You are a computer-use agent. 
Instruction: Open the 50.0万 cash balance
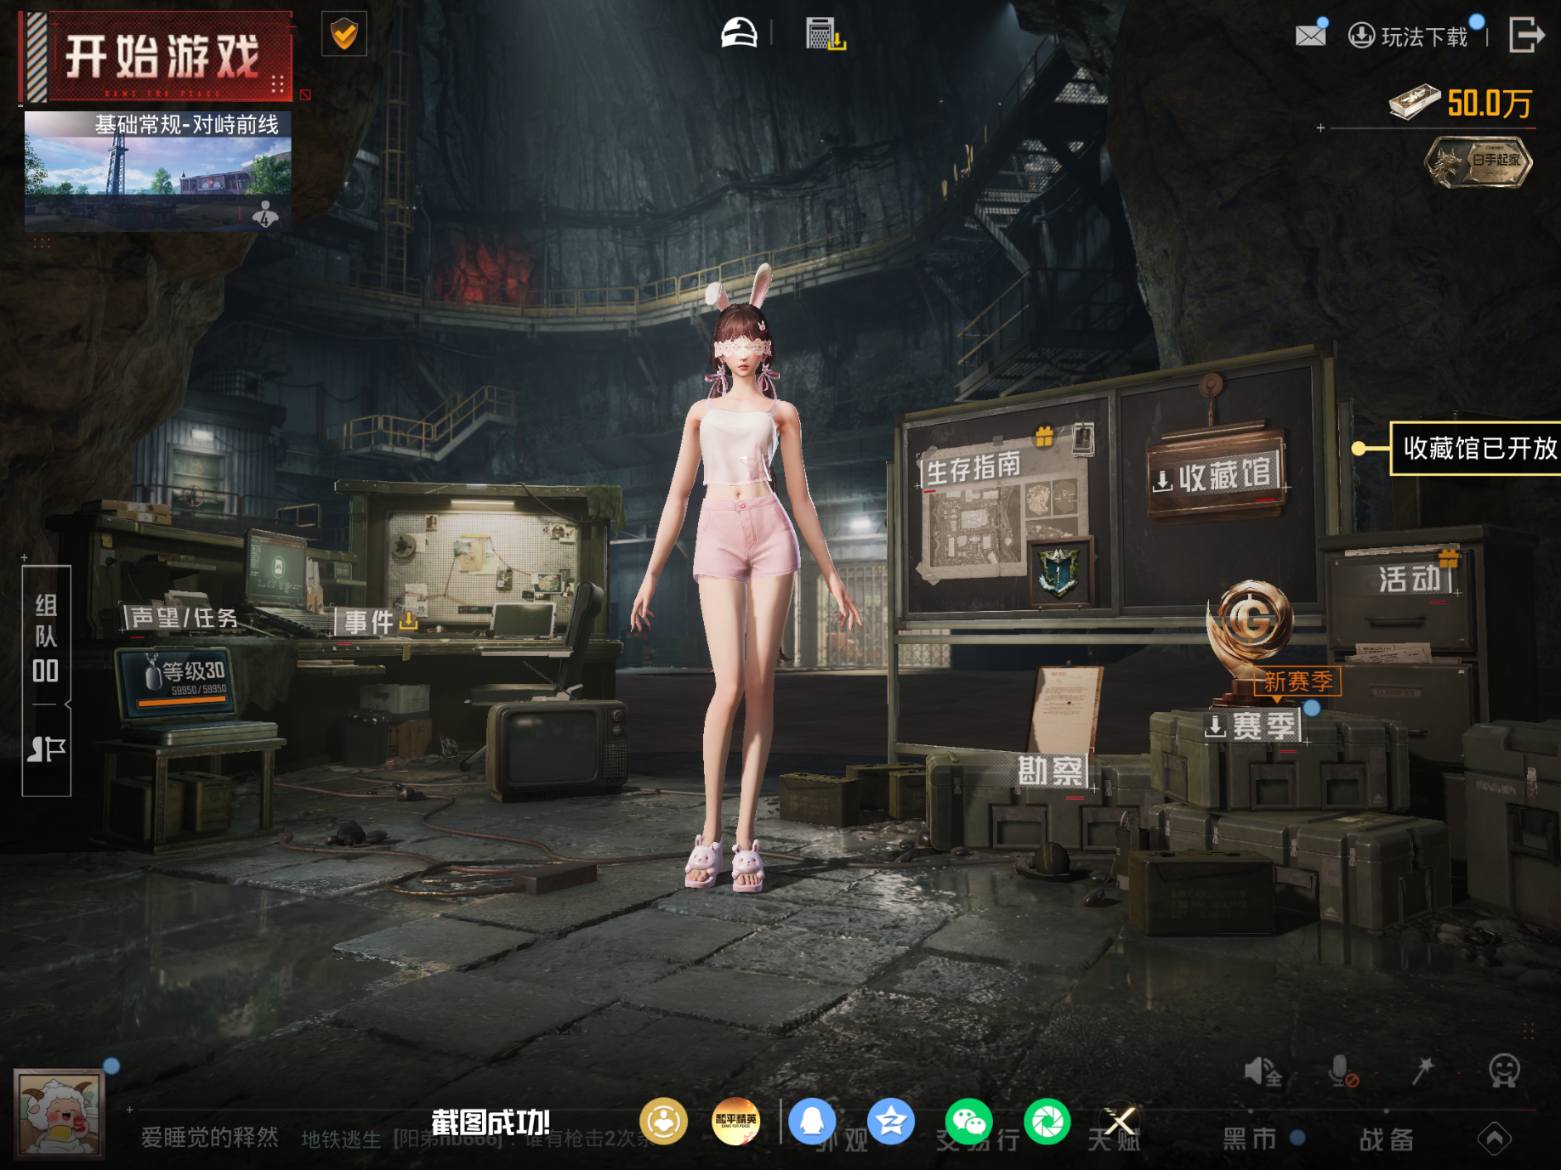[1462, 102]
